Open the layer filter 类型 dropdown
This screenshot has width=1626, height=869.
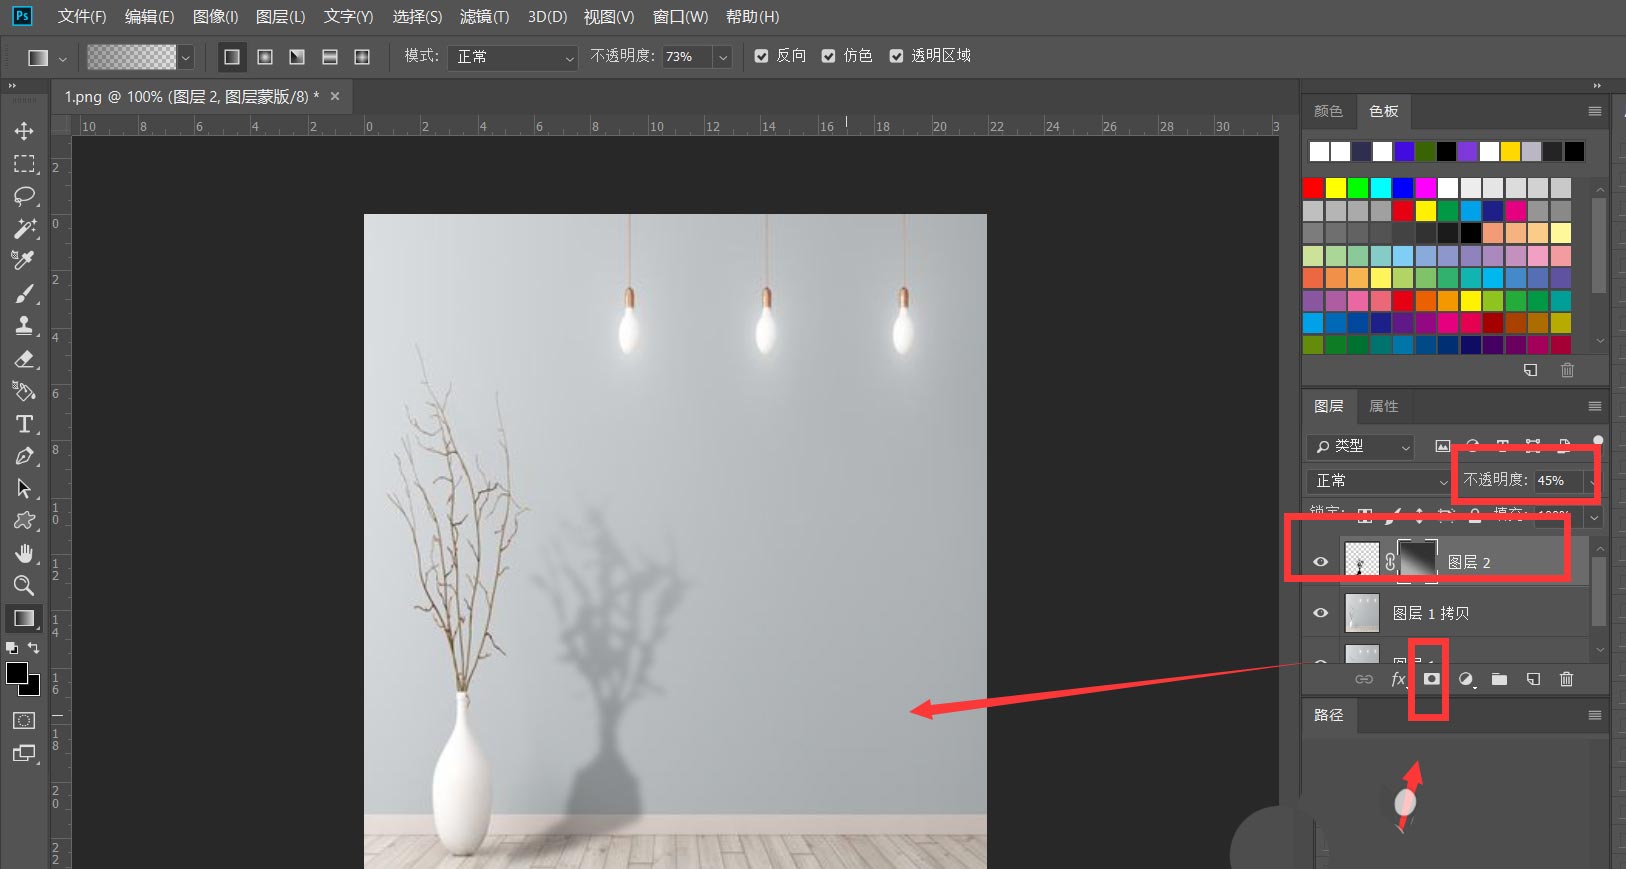1361,446
